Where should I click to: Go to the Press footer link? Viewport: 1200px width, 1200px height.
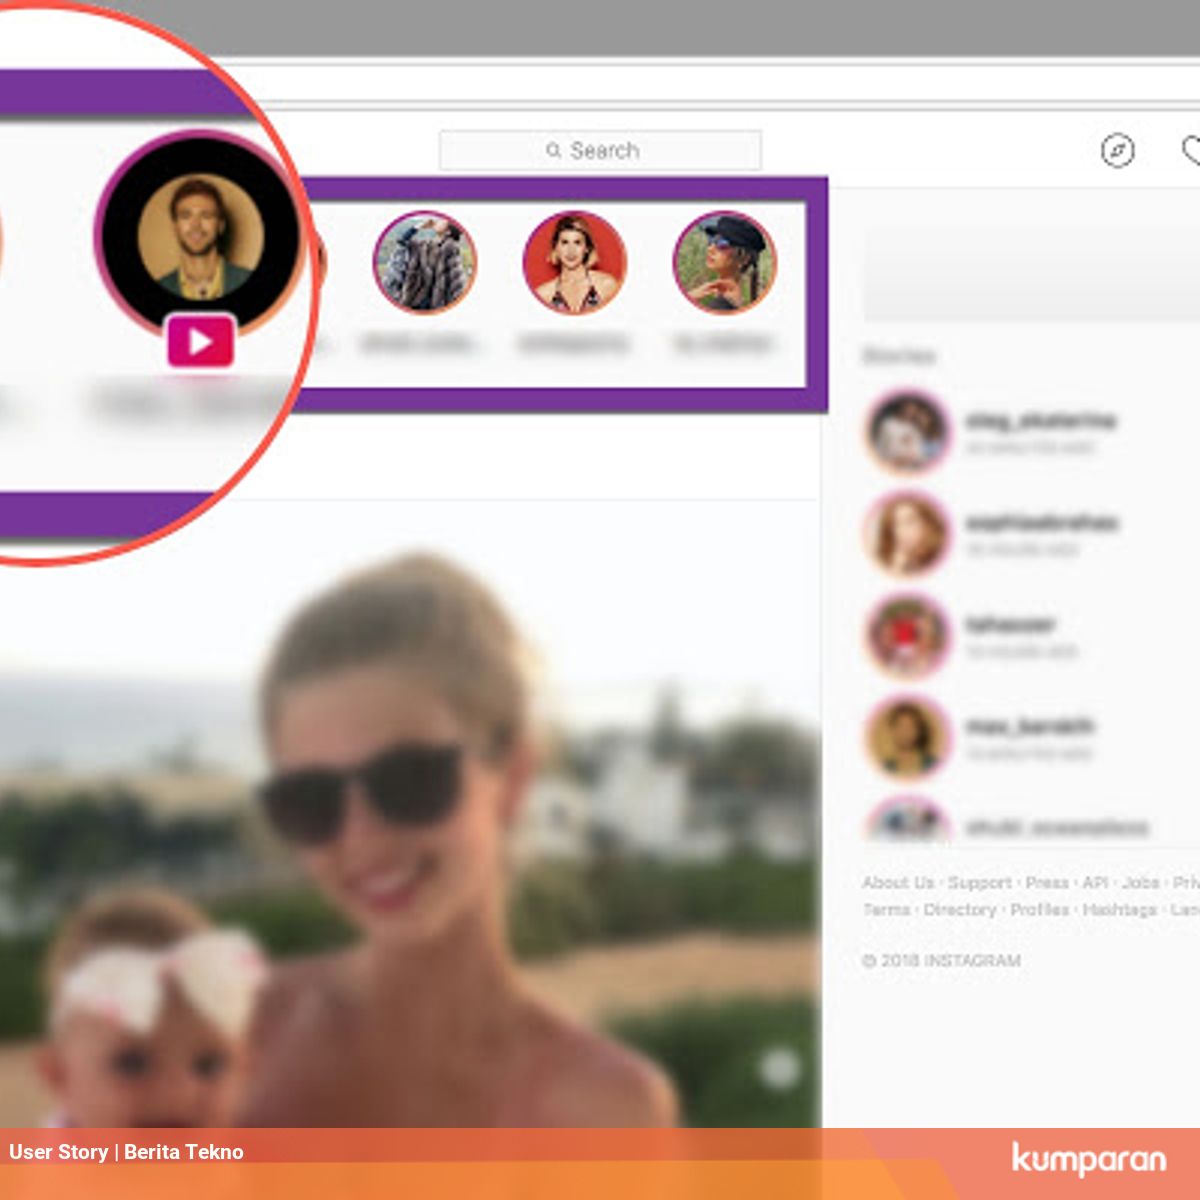tap(1046, 882)
